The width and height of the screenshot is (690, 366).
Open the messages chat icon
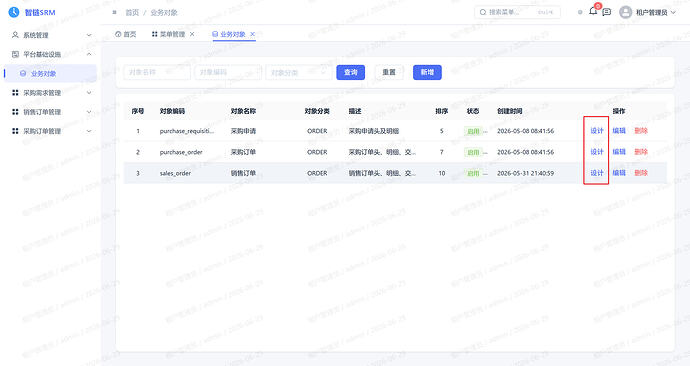606,12
